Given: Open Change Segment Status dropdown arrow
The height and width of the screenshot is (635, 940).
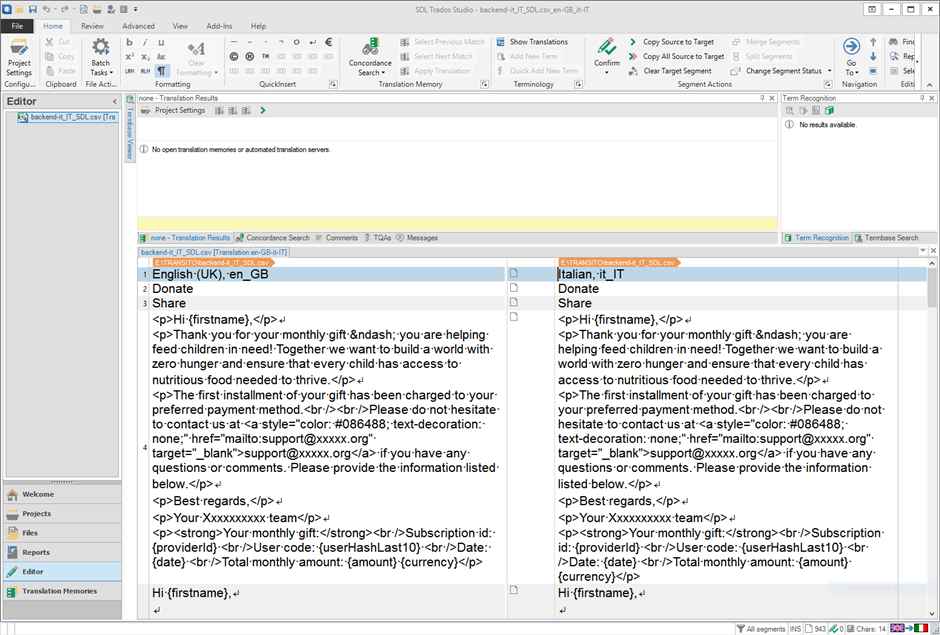Looking at the screenshot, I should pos(829,71).
